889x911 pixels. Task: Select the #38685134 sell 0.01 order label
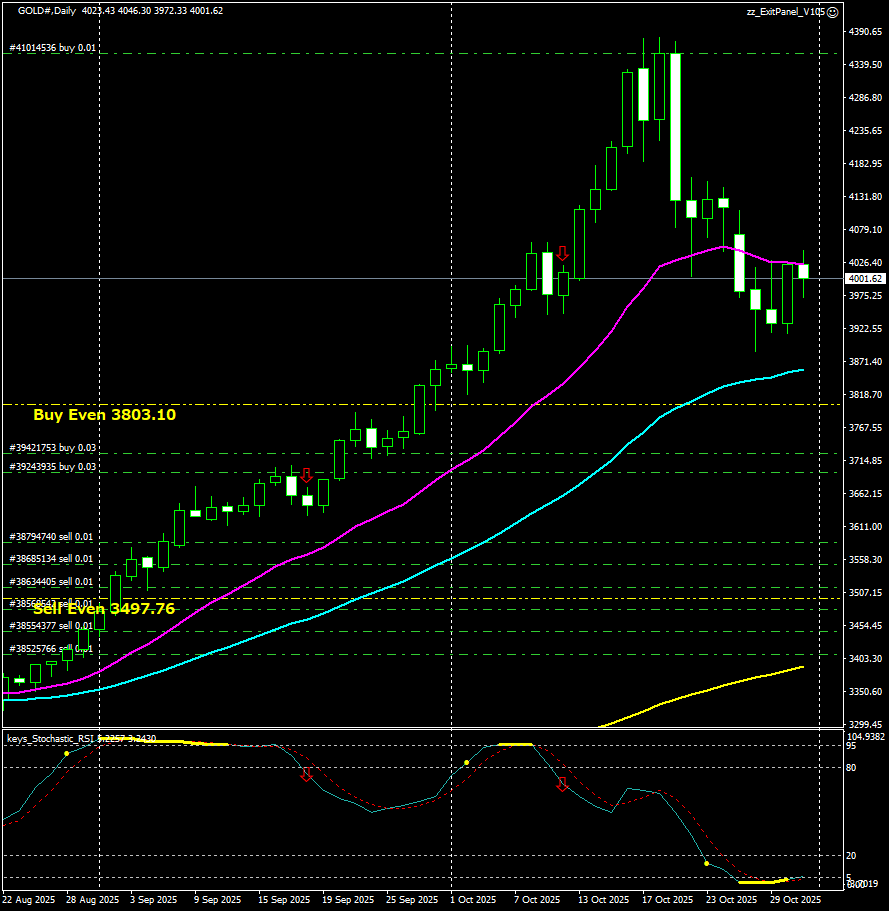[x=50, y=559]
